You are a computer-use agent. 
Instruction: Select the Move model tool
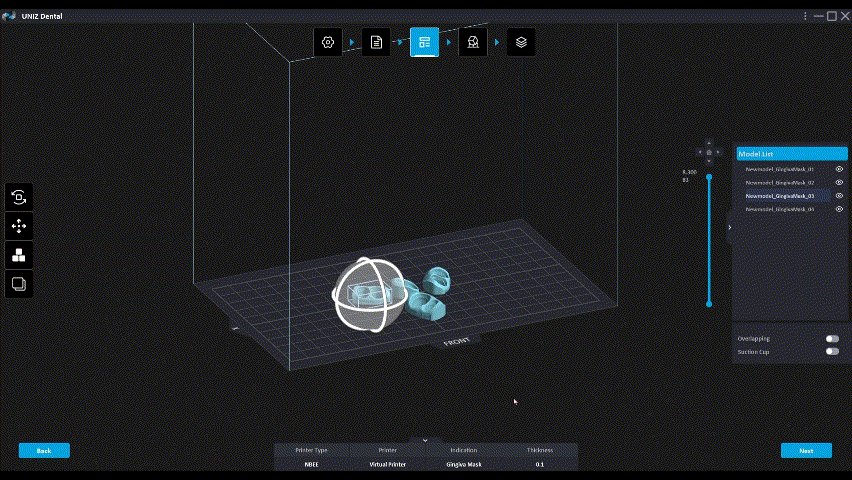19,226
